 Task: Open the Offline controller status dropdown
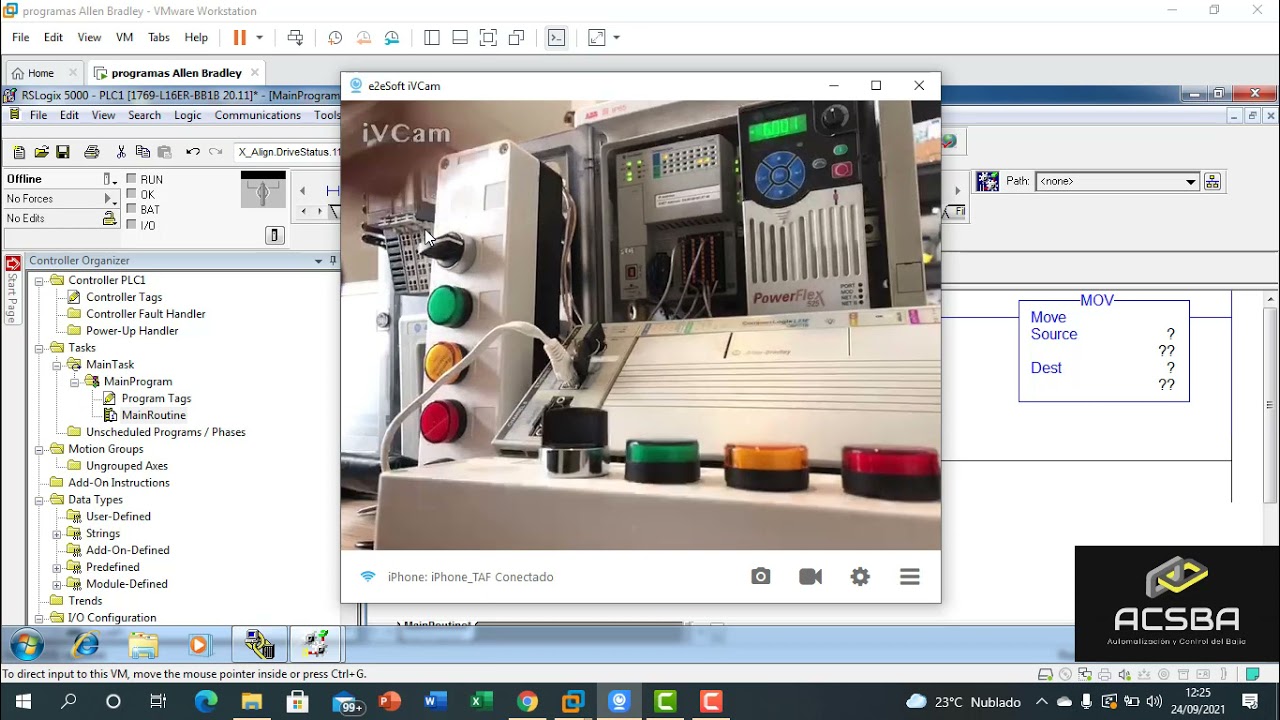click(x=110, y=179)
